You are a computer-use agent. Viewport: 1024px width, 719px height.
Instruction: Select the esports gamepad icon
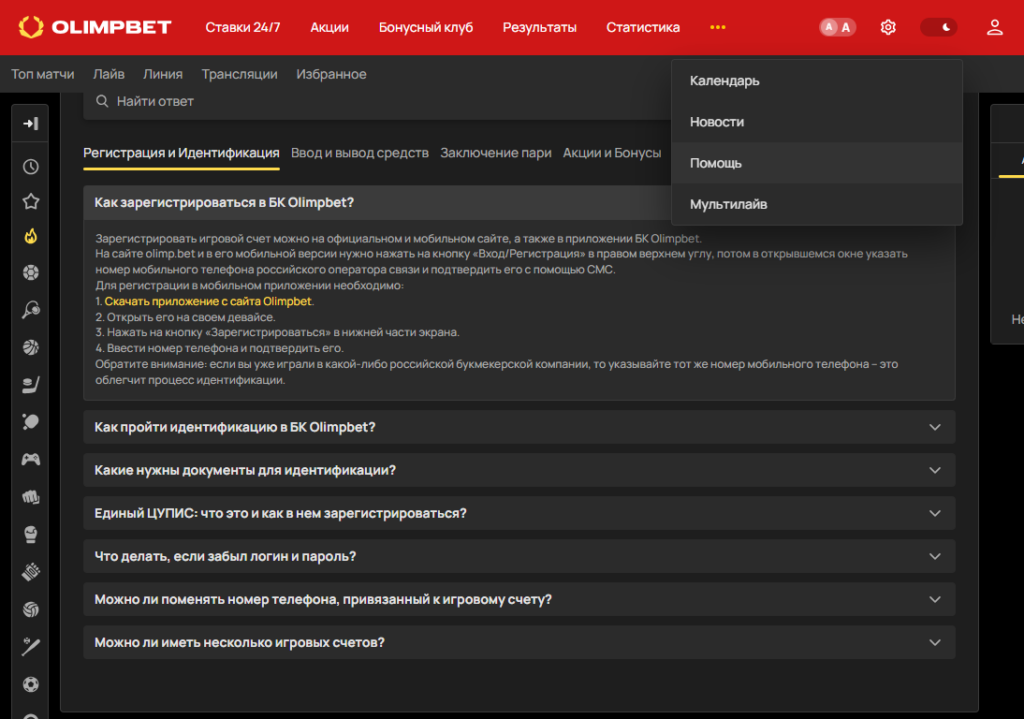[31, 459]
